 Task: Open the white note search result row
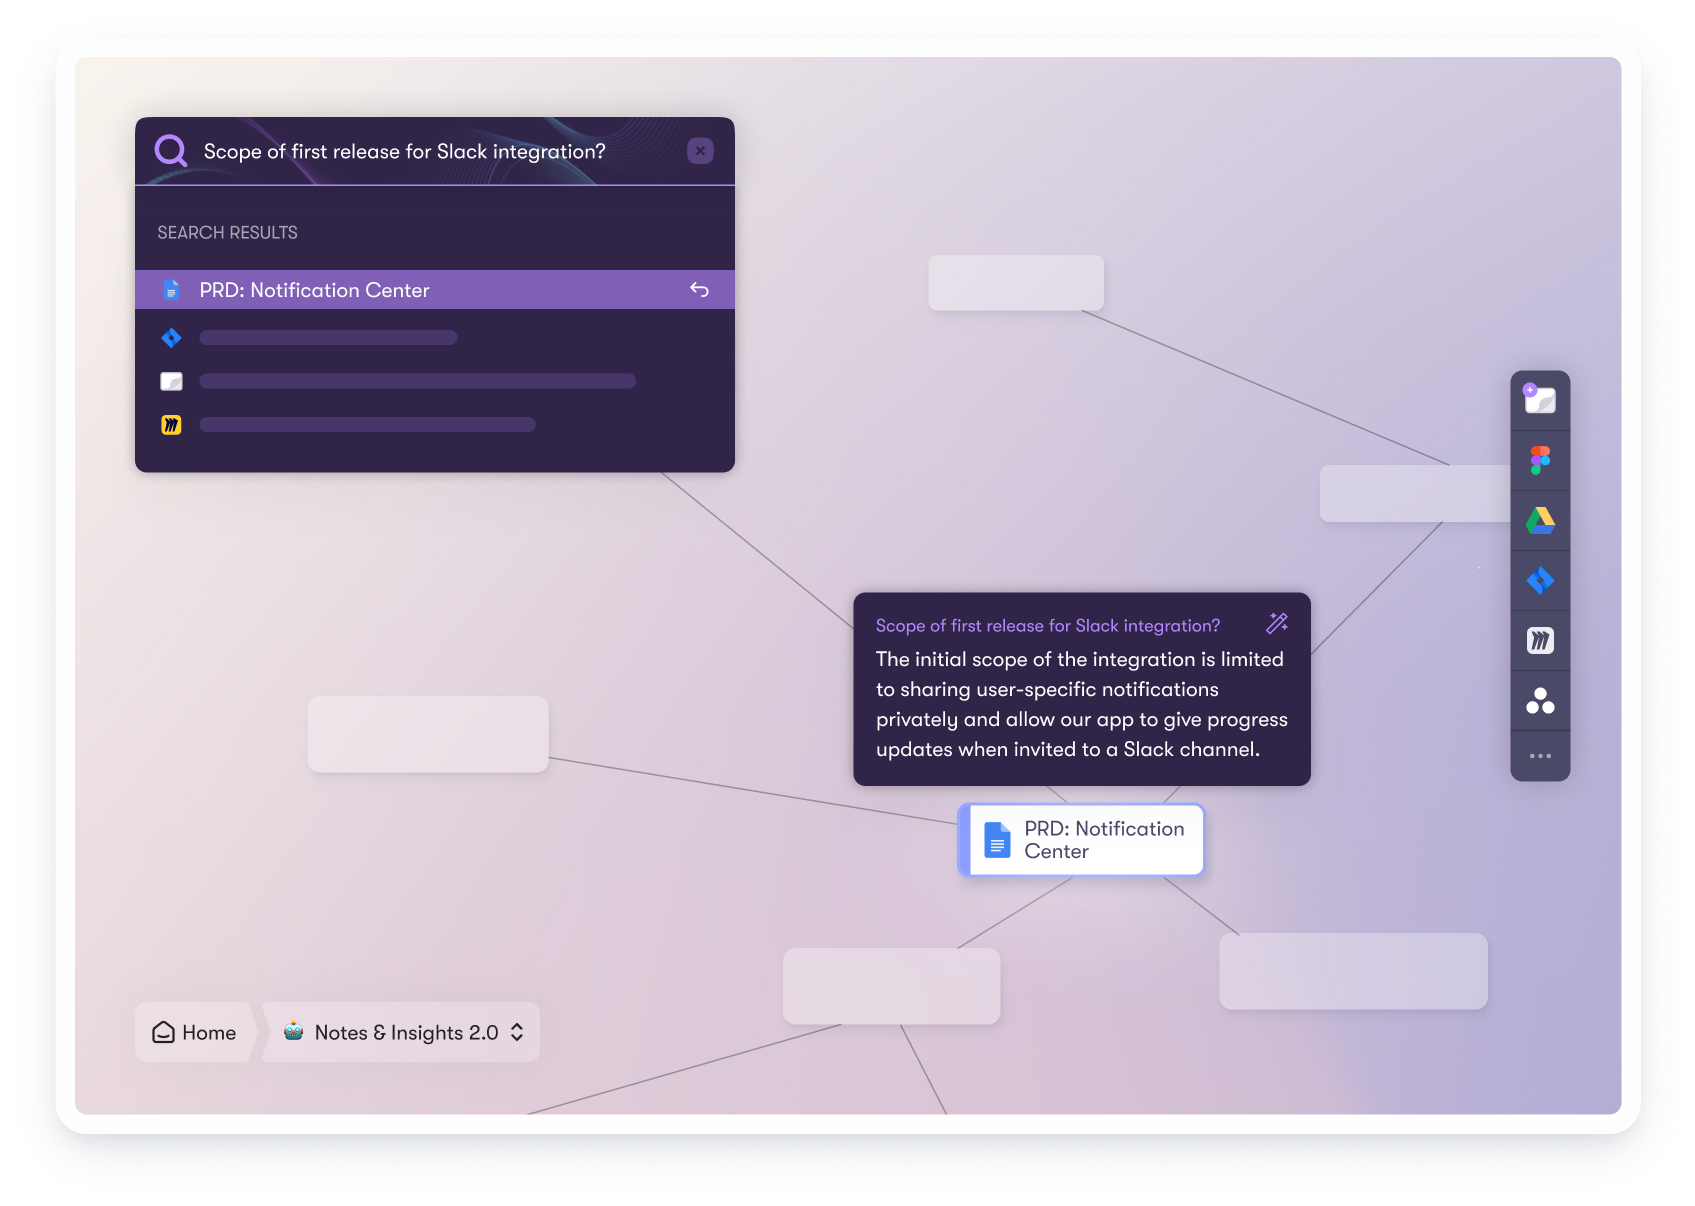pos(435,381)
